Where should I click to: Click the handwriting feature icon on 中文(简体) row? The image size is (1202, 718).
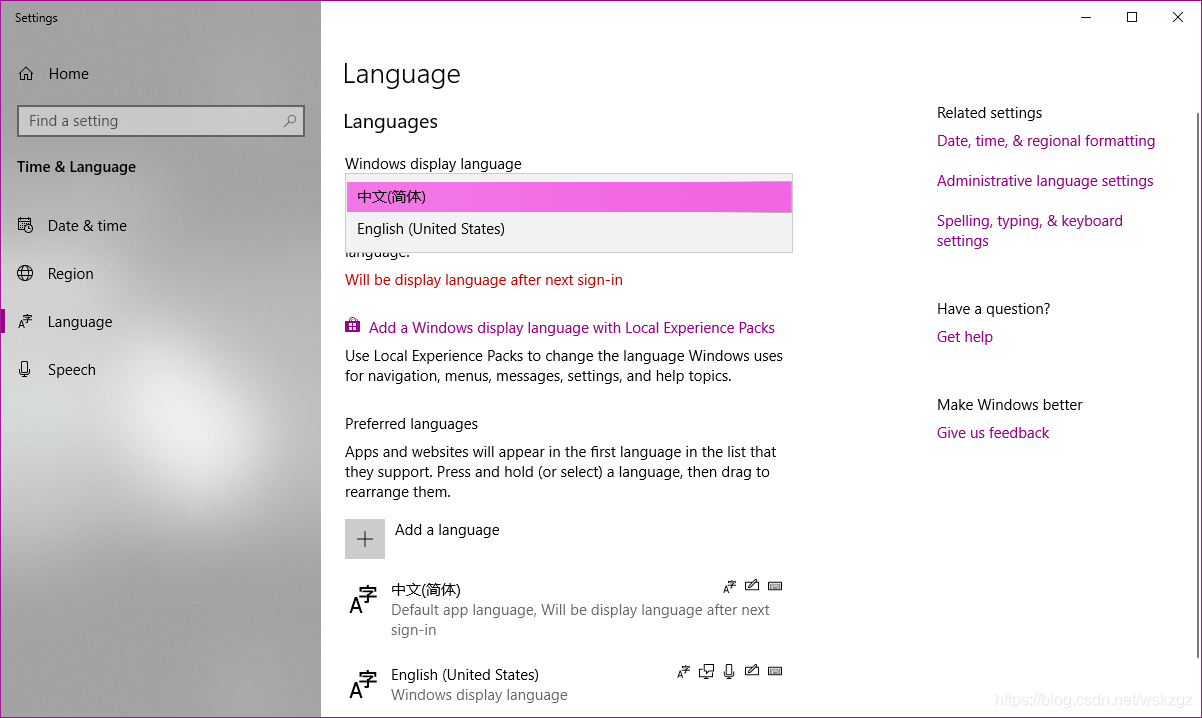(x=752, y=586)
